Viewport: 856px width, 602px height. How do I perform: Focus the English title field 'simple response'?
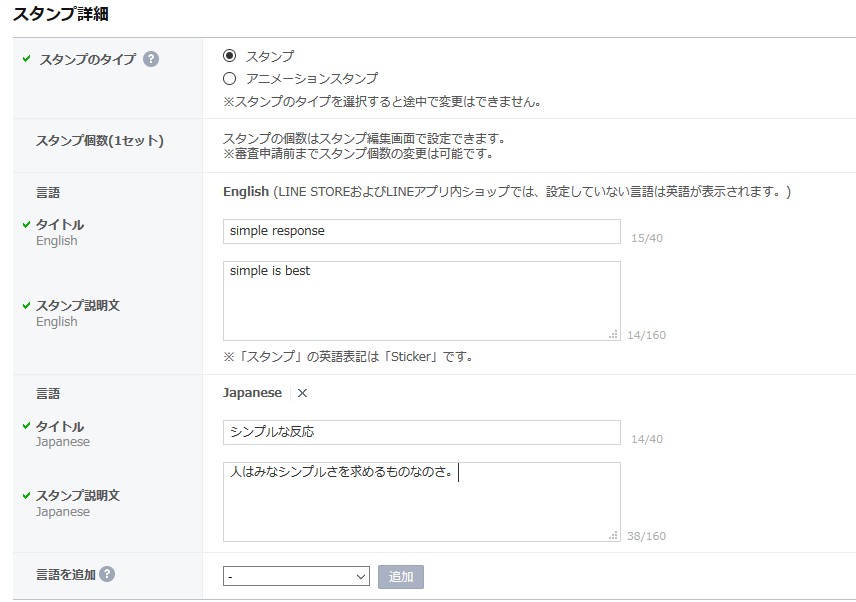421,231
